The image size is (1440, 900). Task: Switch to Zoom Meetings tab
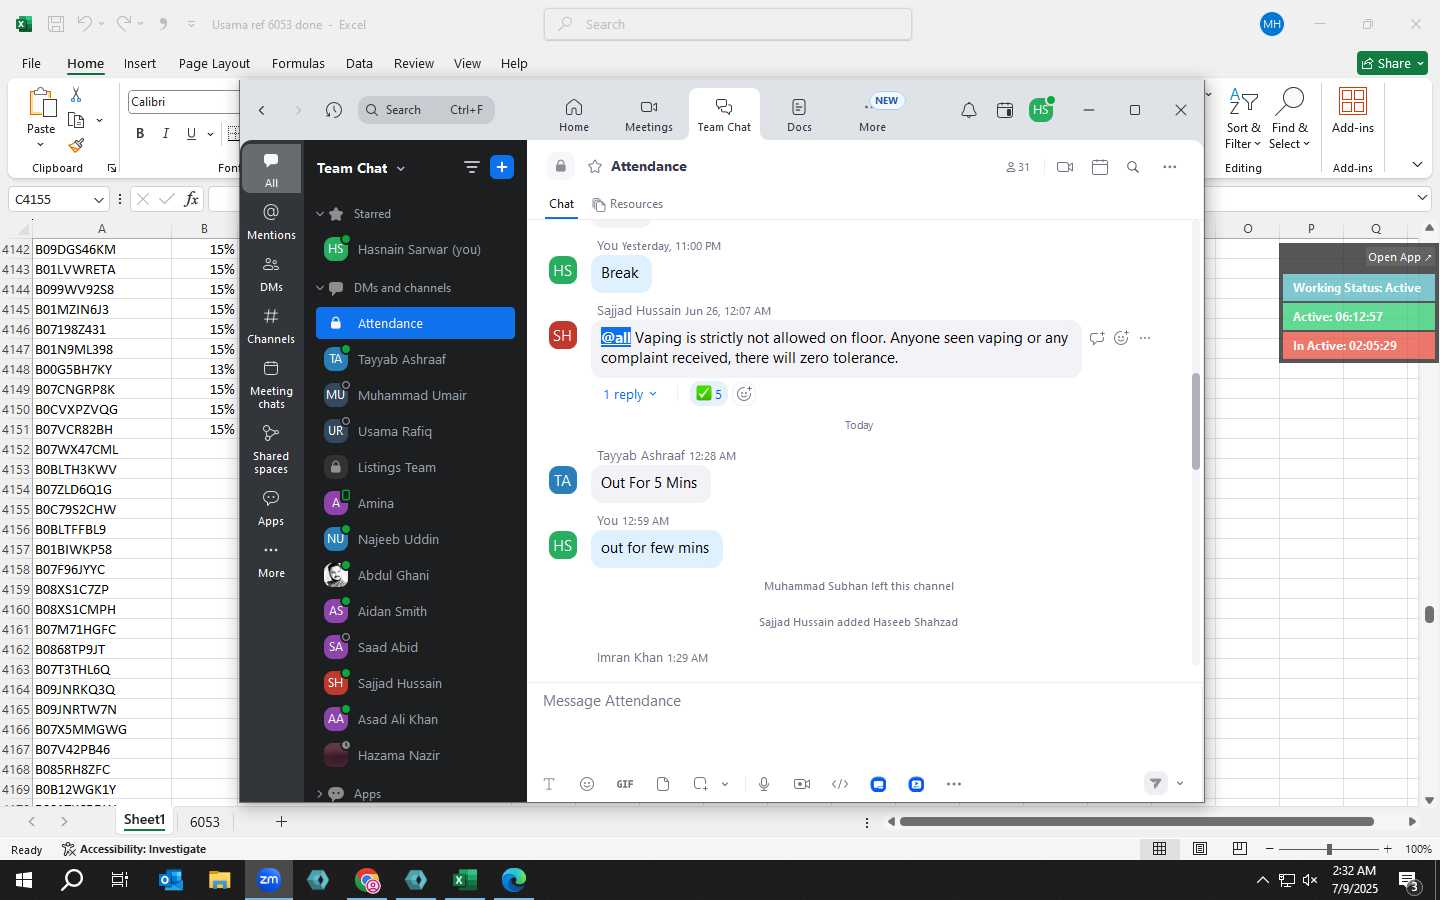point(649,115)
